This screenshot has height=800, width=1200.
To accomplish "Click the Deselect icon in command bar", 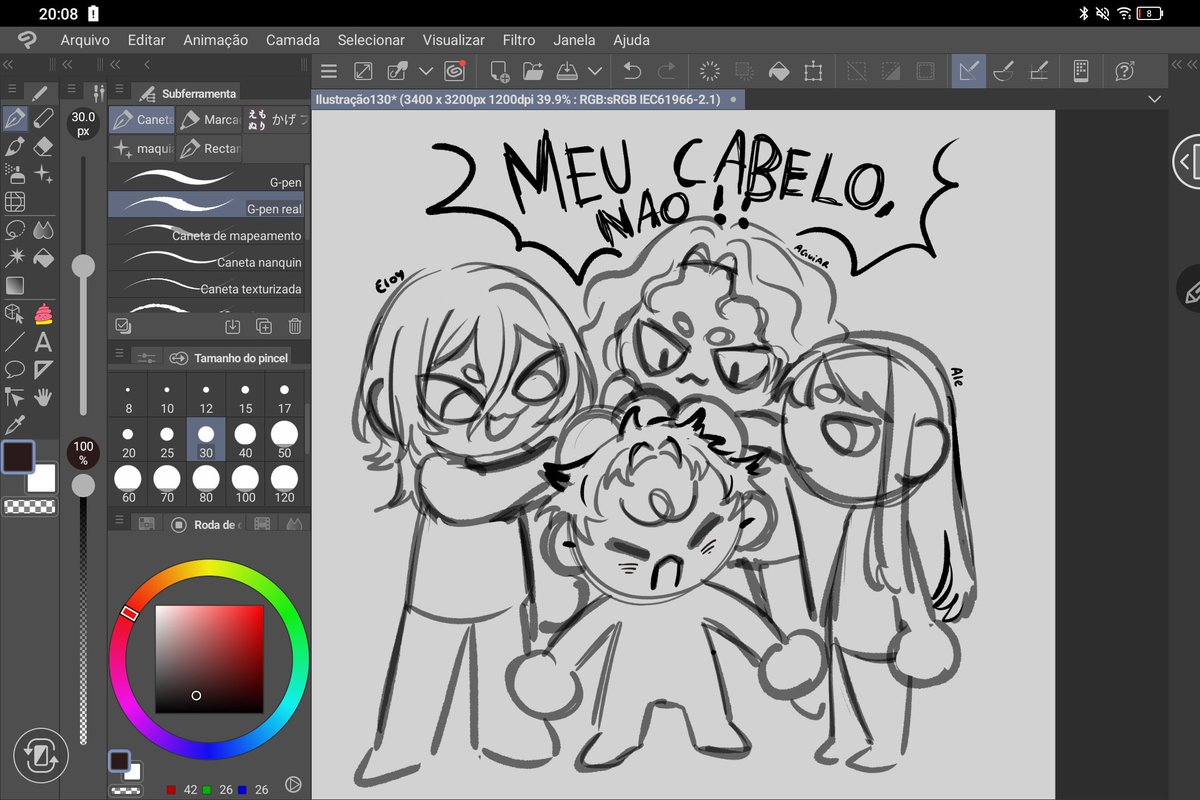I will (857, 71).
